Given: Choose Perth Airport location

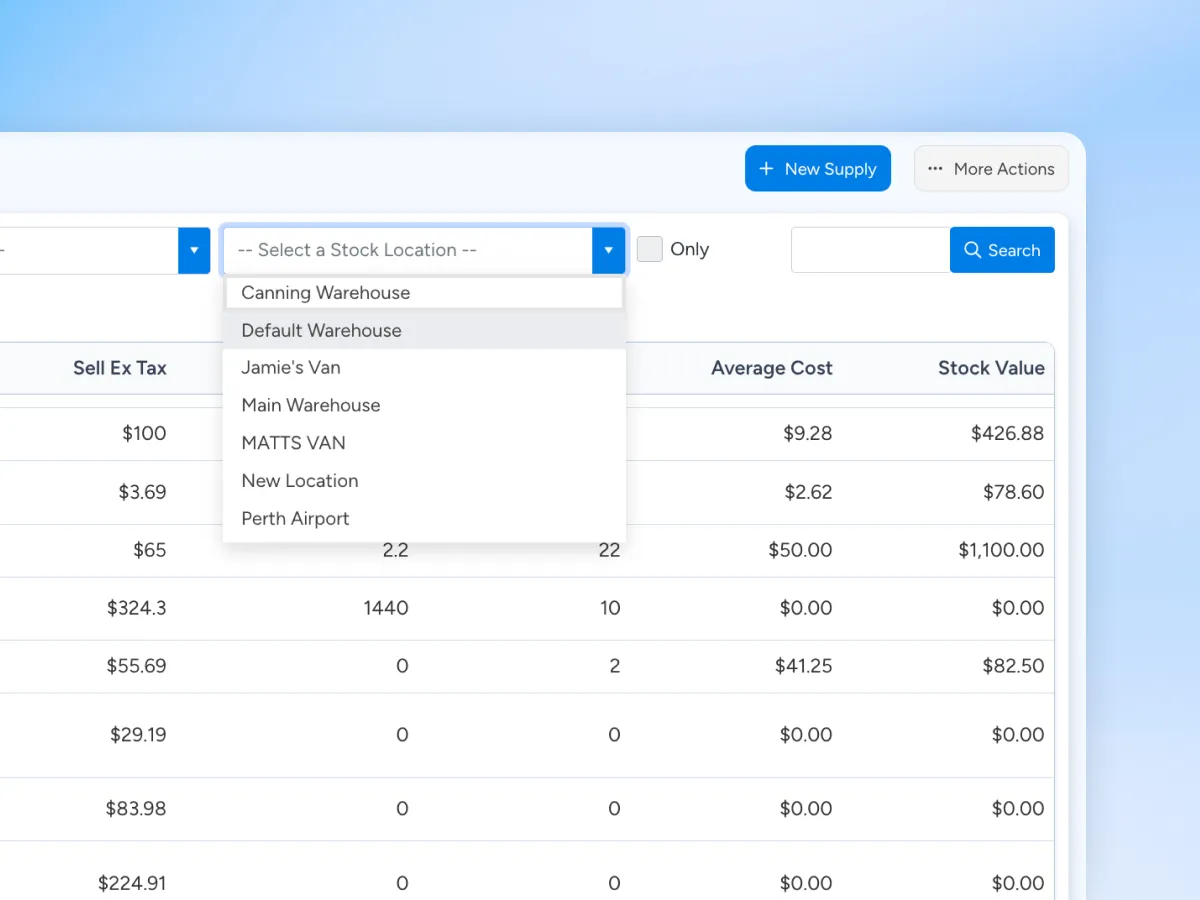Looking at the screenshot, I should (x=424, y=519).
